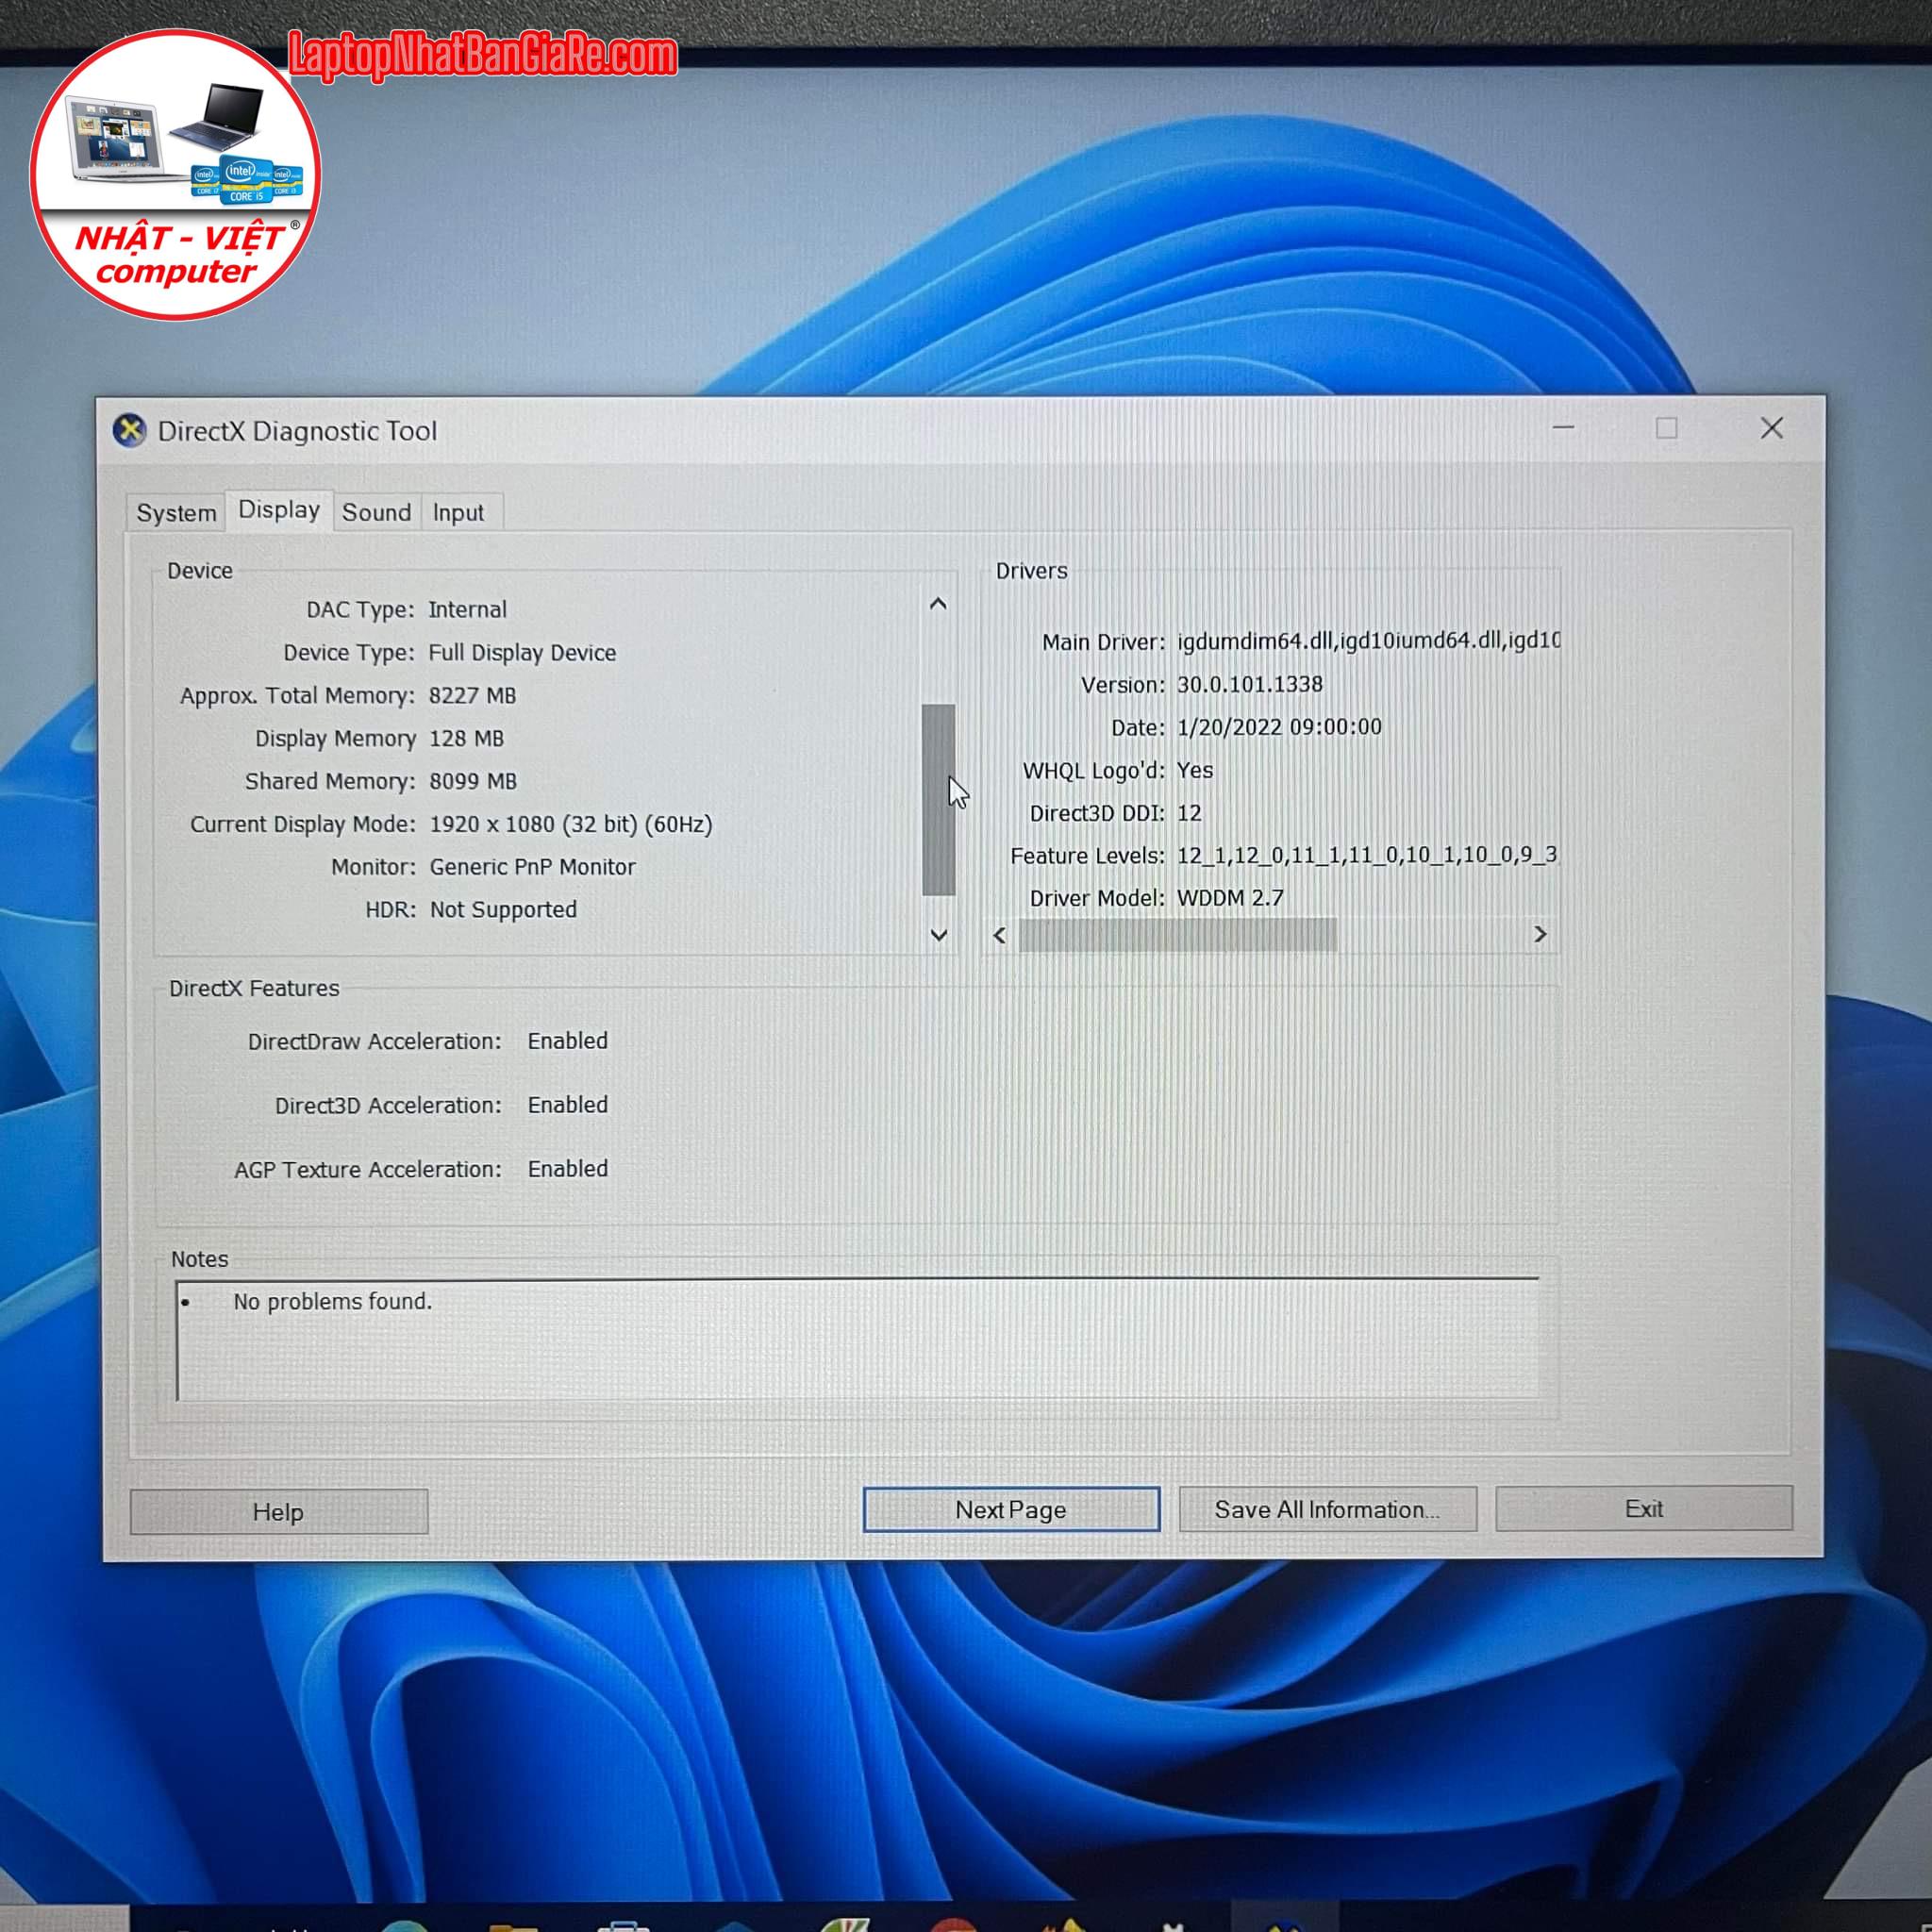Screen dimensions: 1932x1932
Task: Click right arrow of Drivers horizontal scrollbar
Action: (x=1540, y=934)
